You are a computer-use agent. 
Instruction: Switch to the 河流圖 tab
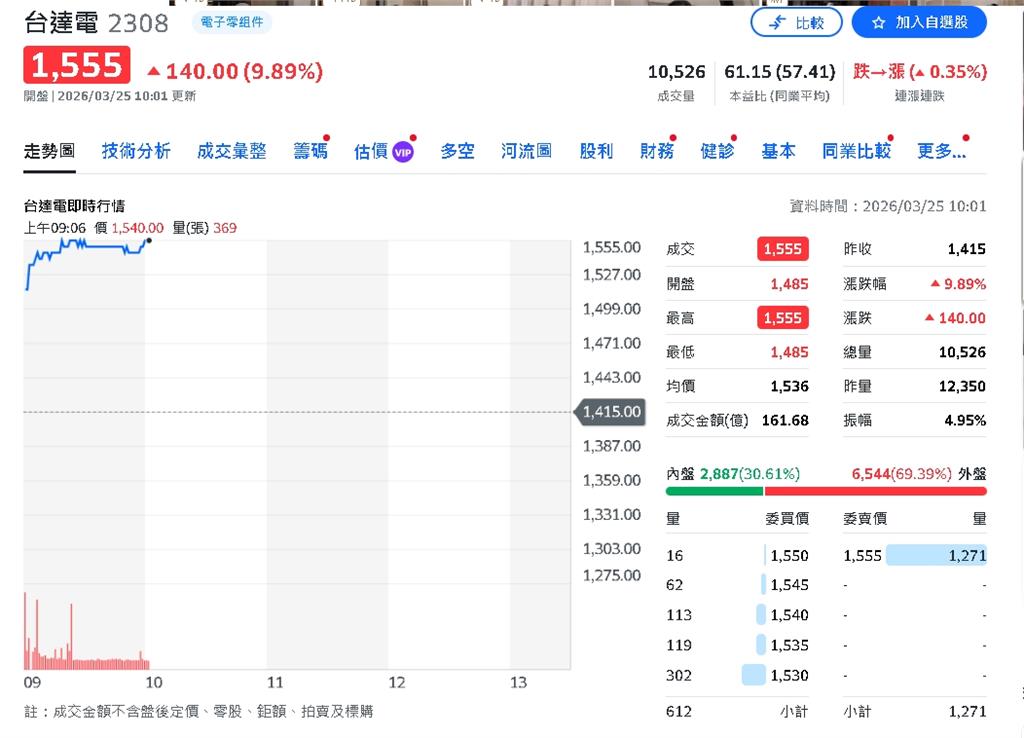point(526,151)
